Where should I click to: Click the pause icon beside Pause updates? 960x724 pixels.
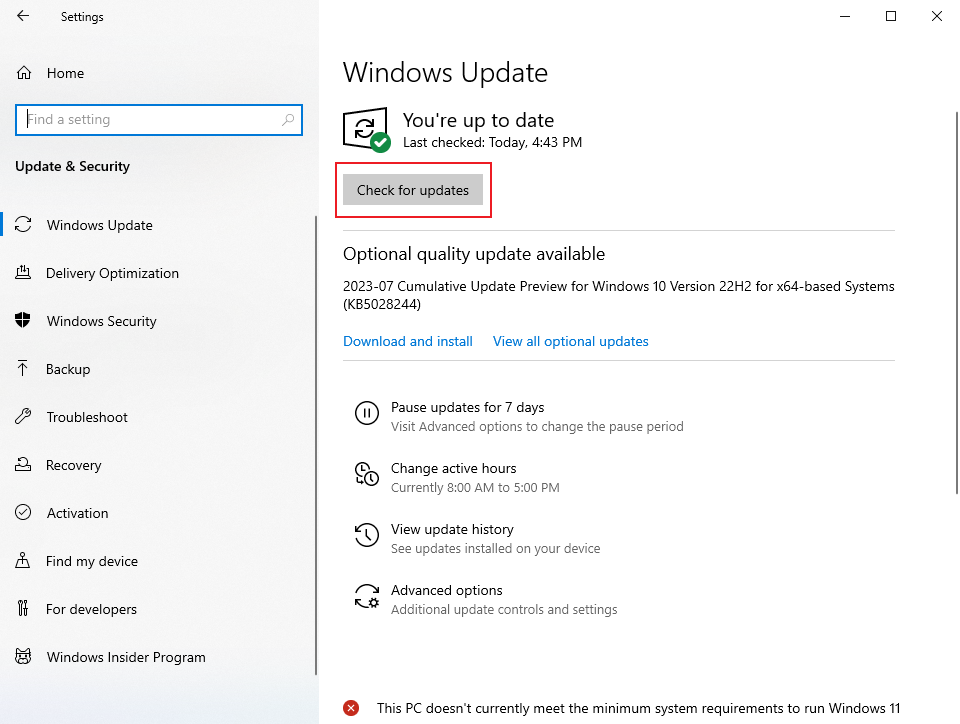point(367,413)
